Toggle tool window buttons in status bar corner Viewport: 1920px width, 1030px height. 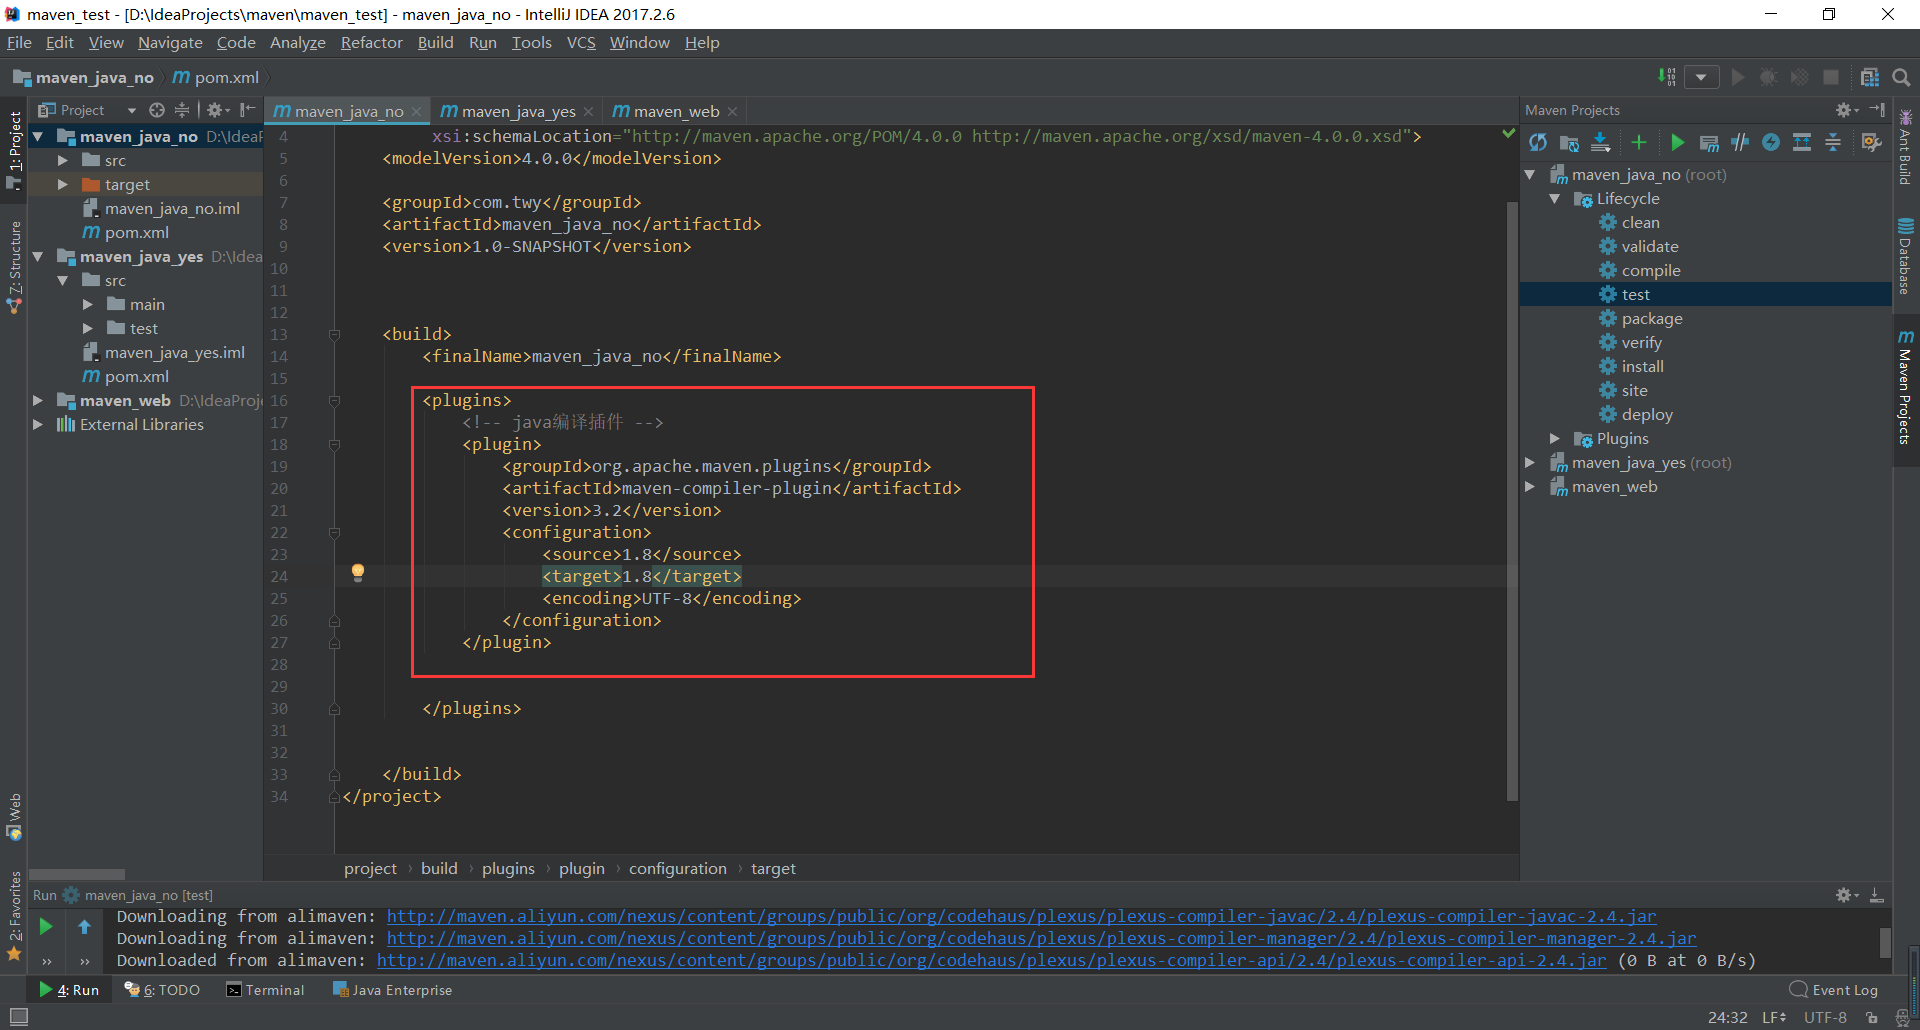(x=18, y=1016)
